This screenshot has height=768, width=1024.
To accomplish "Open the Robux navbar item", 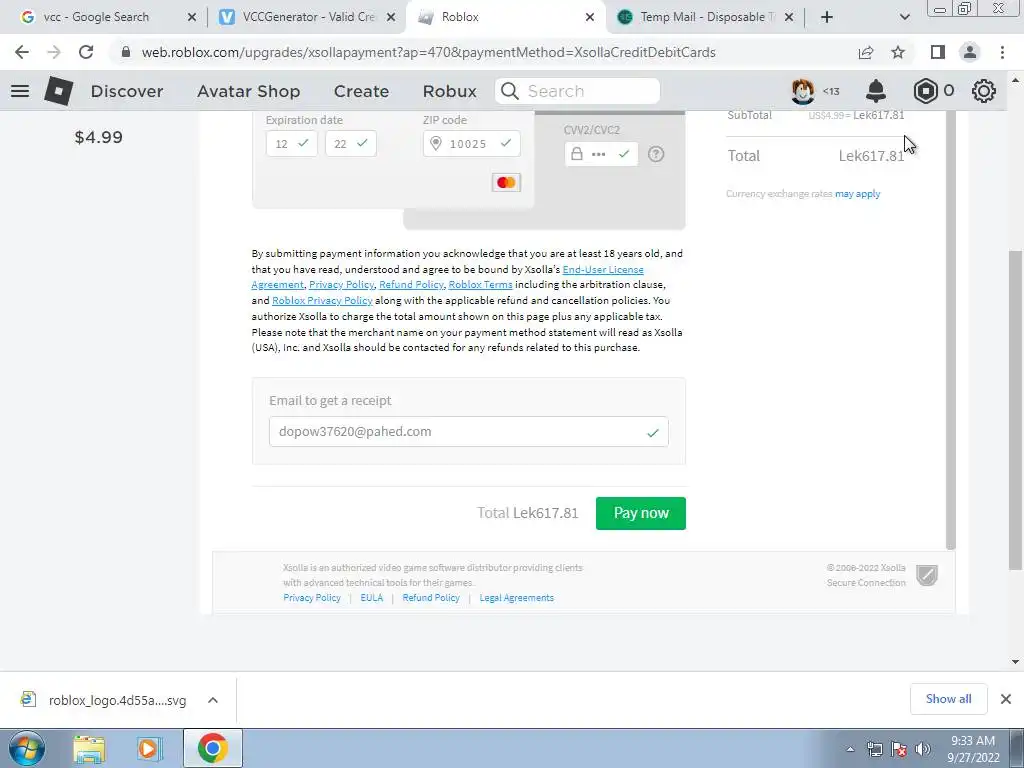I will (449, 91).
